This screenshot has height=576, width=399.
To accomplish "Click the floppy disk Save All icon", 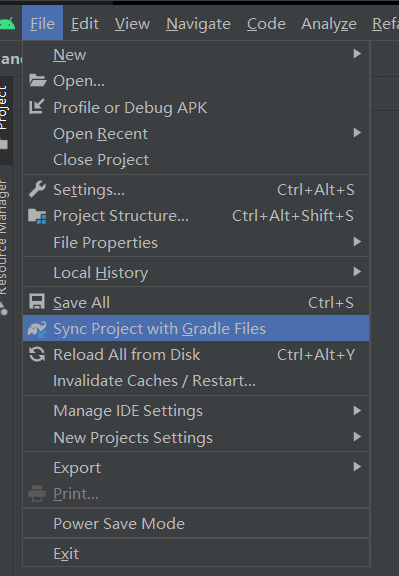I will 37,302.
